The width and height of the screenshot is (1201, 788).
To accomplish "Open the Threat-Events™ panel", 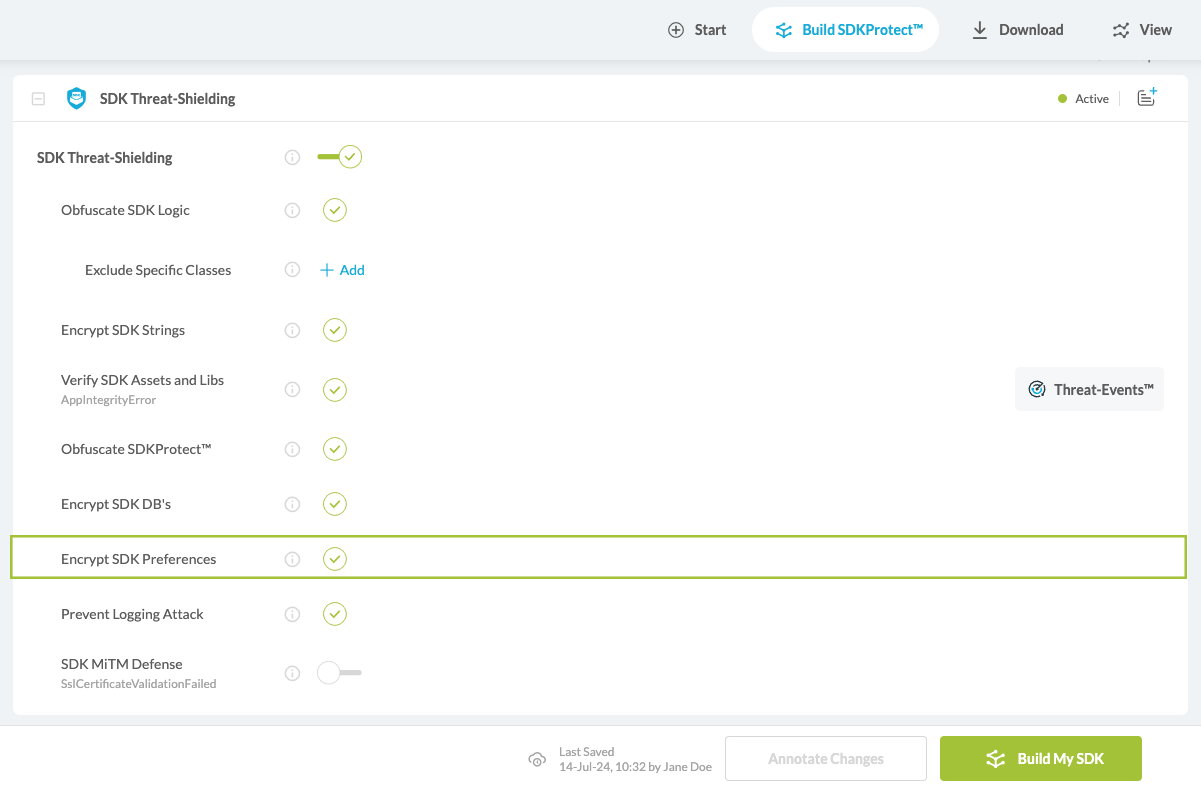I will 1089,389.
